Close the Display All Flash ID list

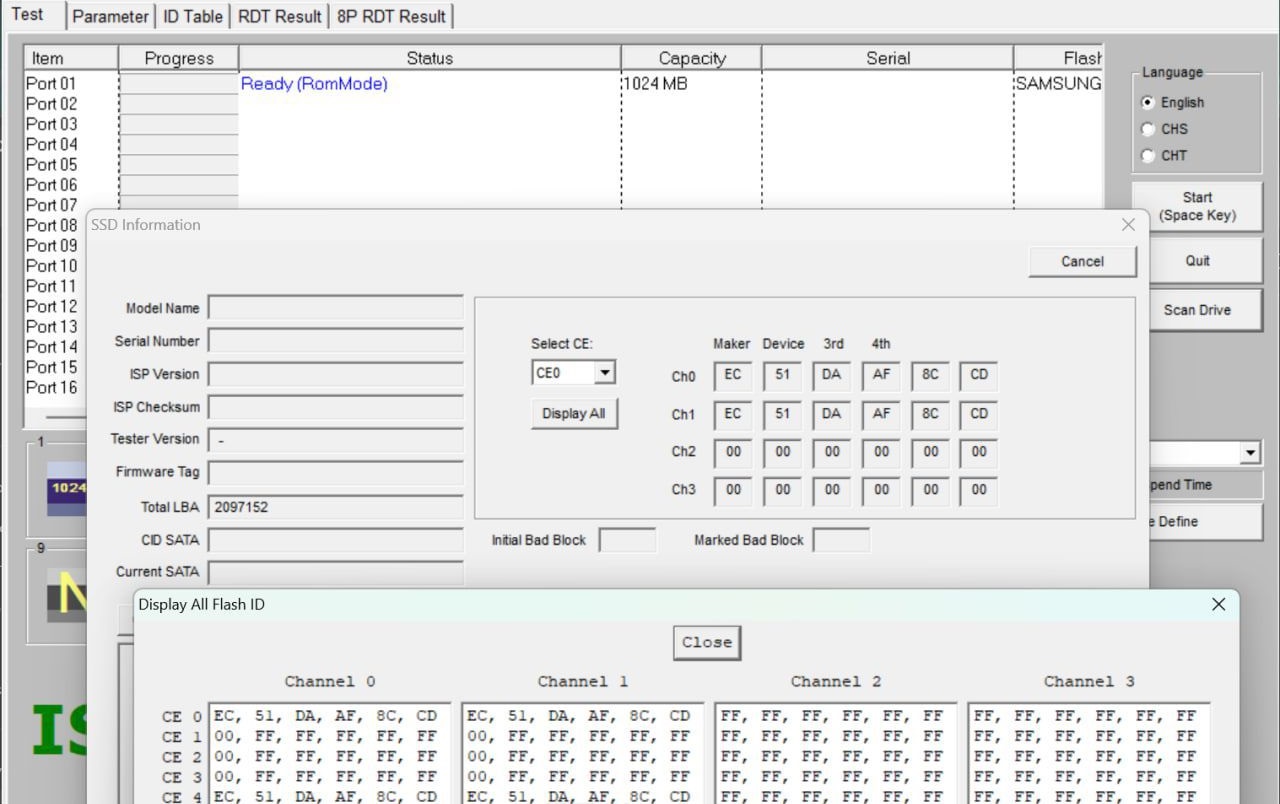707,642
